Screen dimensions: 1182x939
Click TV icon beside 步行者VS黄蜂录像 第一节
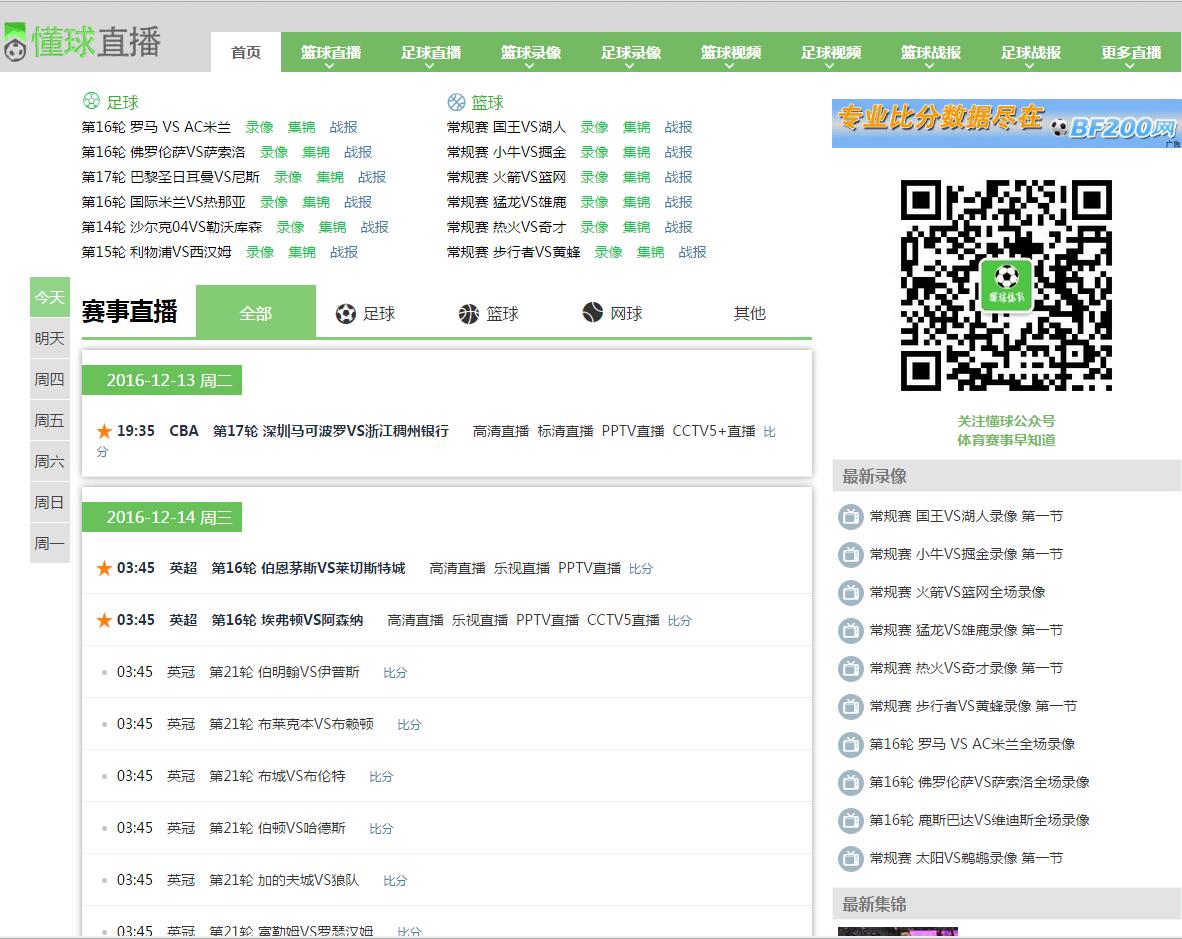850,706
